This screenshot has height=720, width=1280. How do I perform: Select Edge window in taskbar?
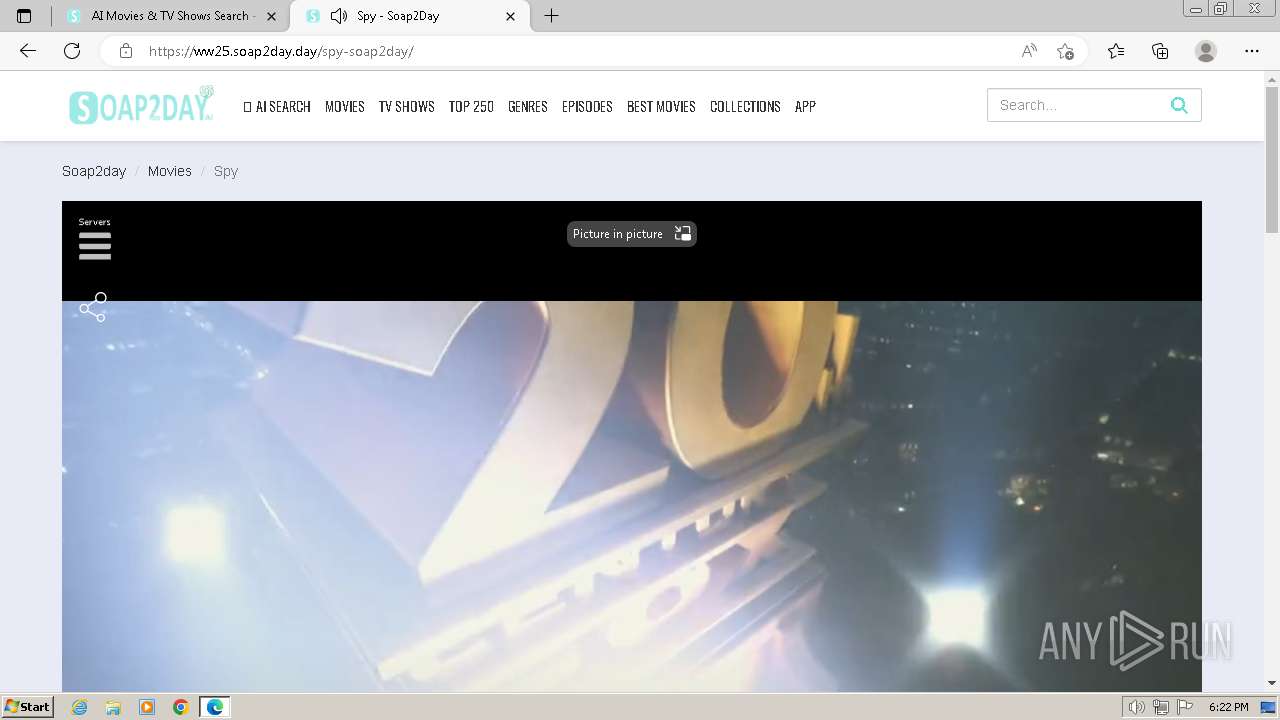click(x=215, y=707)
